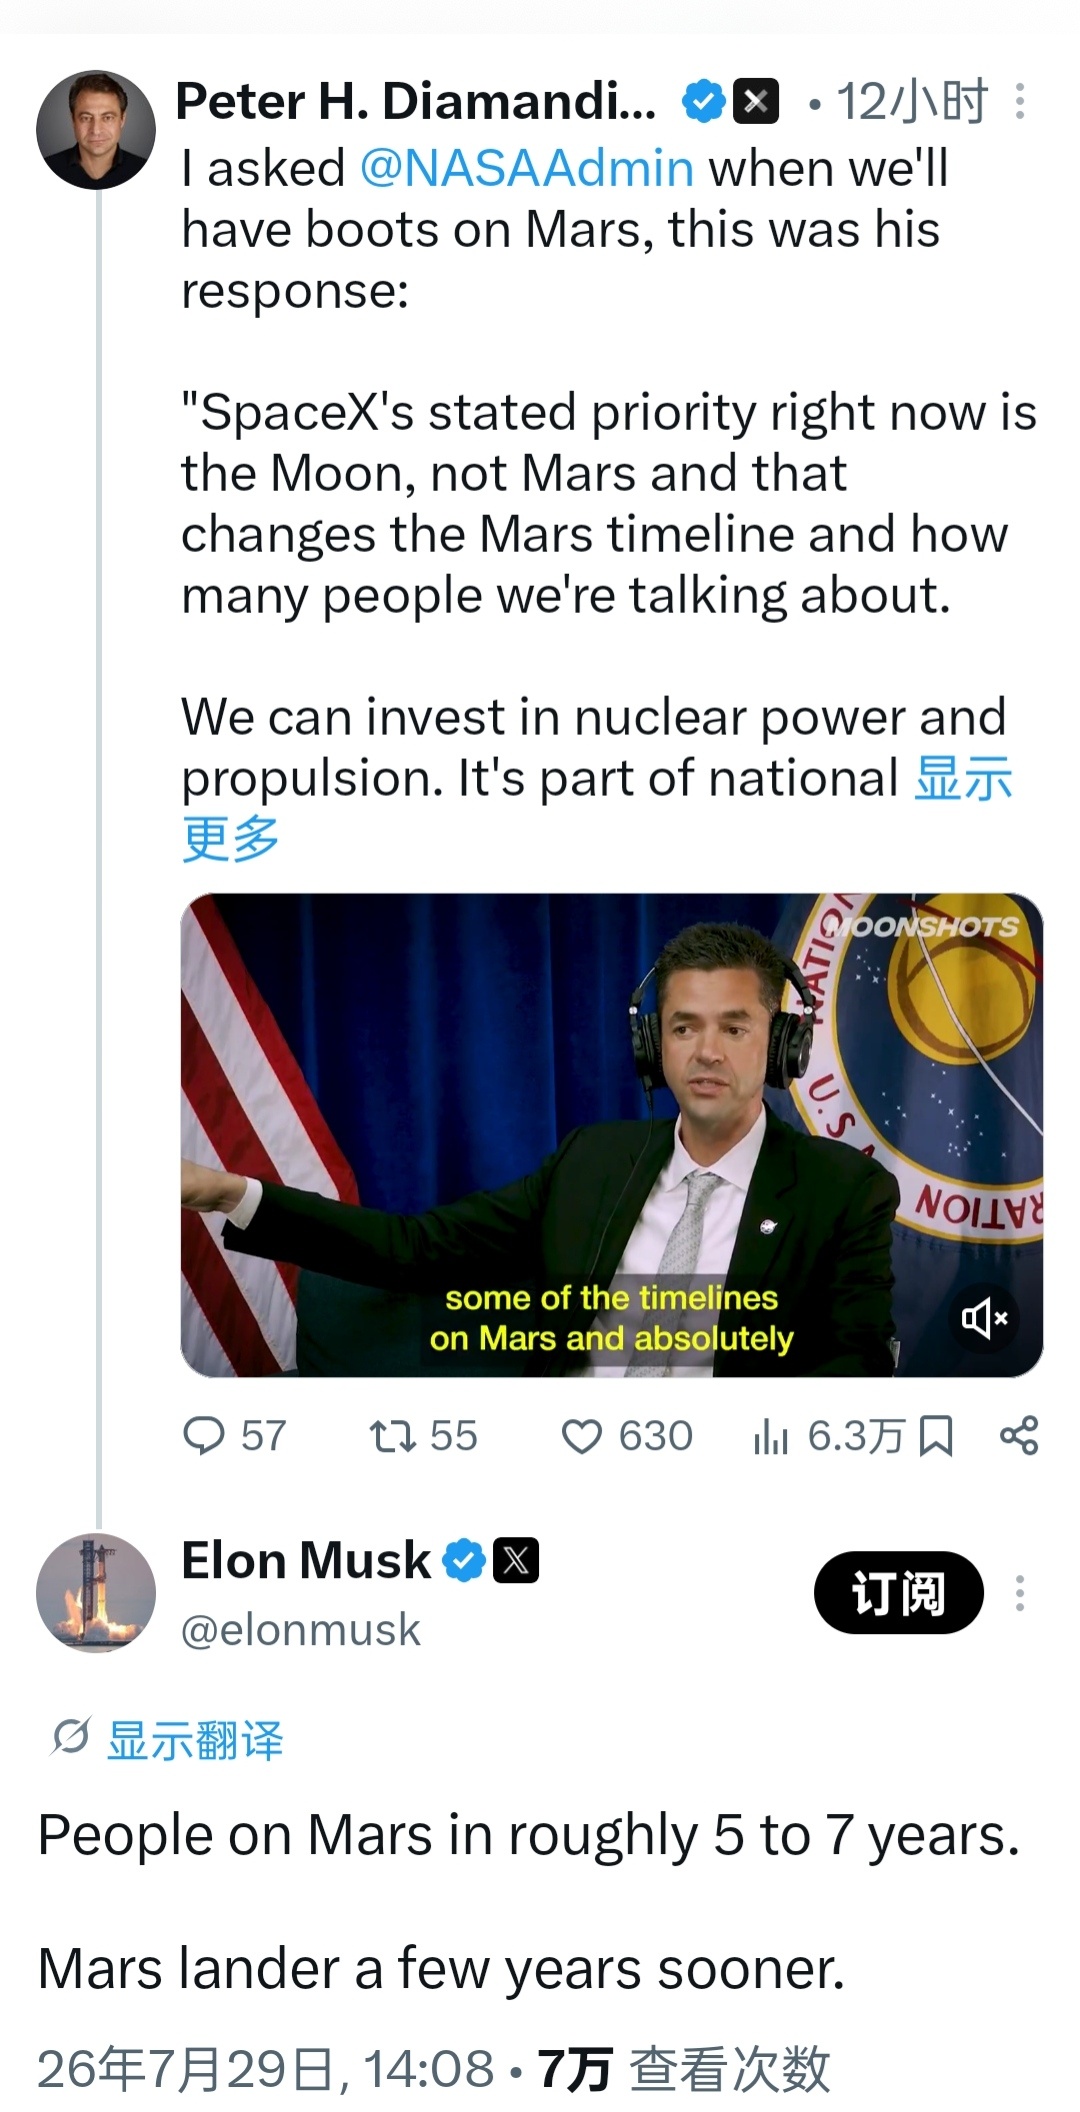Unmute the video with the speaker icon
1080x2112 pixels.
pyautogui.click(x=984, y=1318)
